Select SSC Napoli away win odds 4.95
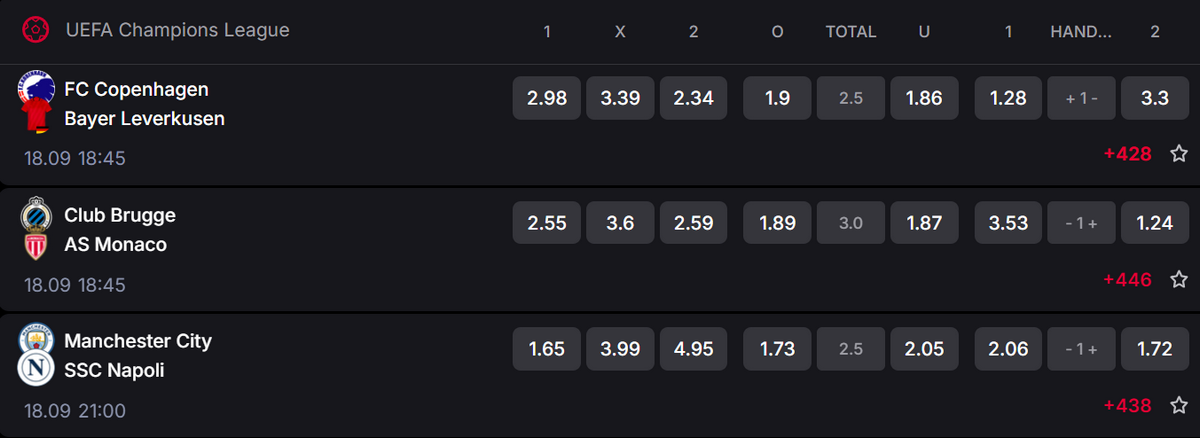The image size is (1200, 438). (694, 349)
